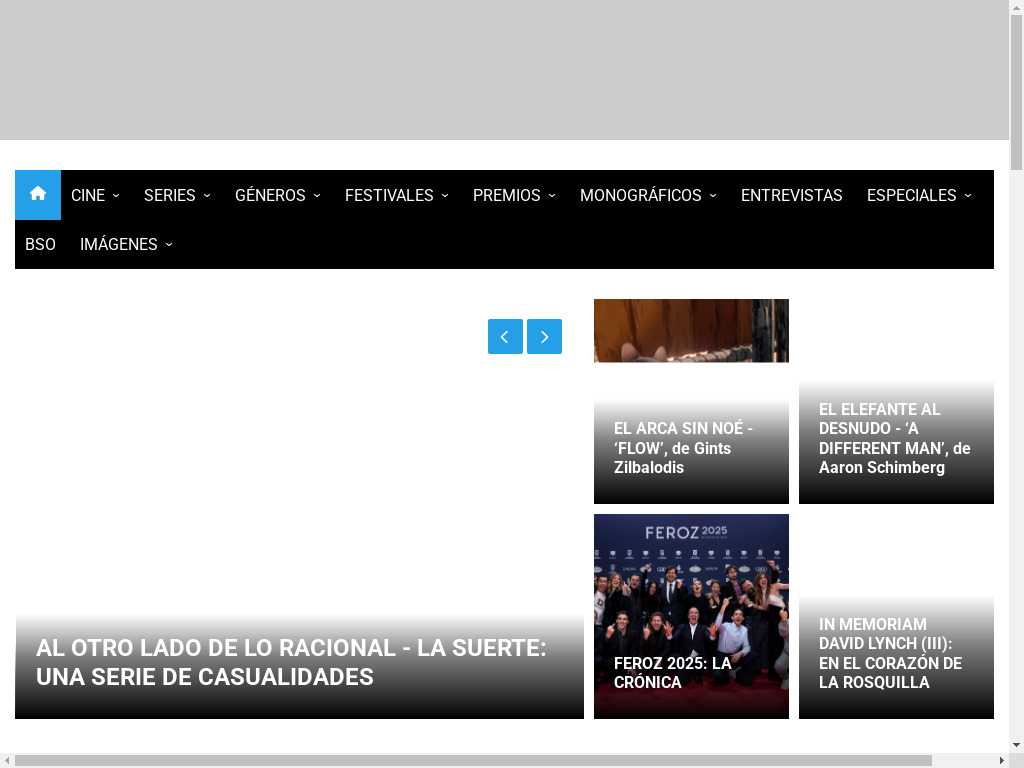Click the vertical scrollbar down arrow
Viewport: 1024px width, 768px height.
coord(1016,745)
